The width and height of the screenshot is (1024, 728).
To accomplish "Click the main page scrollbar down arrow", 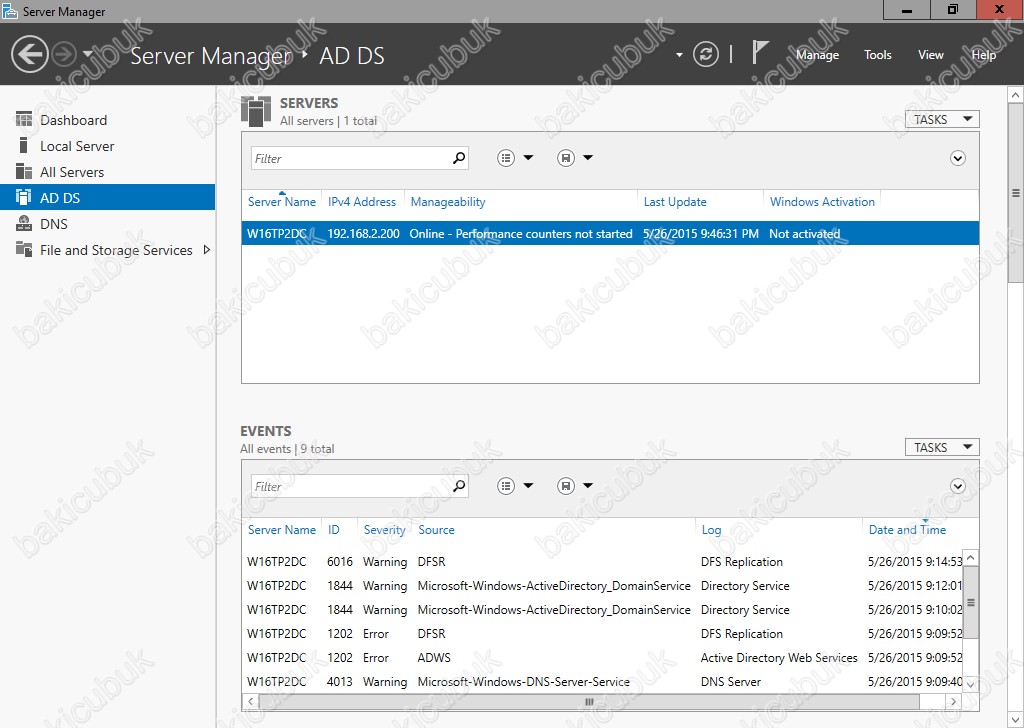I will pyautogui.click(x=1016, y=720).
